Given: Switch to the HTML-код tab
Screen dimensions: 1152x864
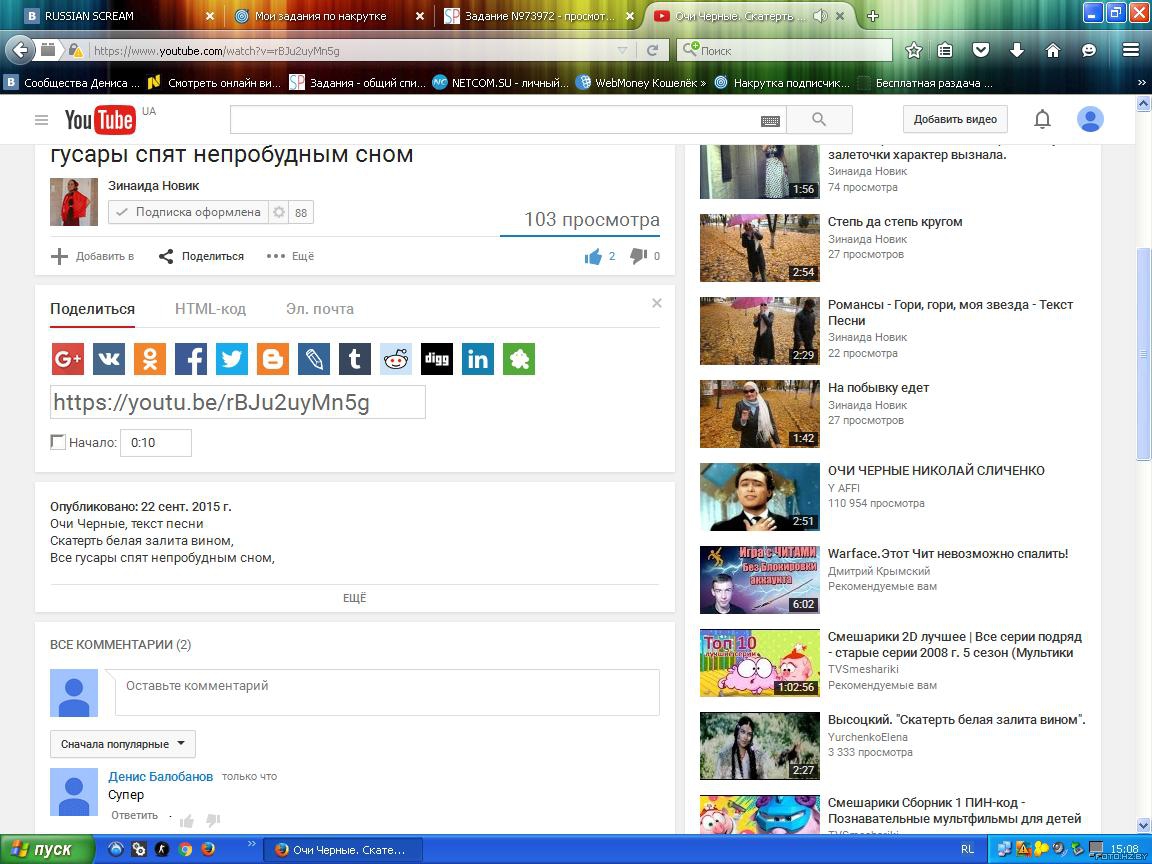Looking at the screenshot, I should (x=210, y=309).
